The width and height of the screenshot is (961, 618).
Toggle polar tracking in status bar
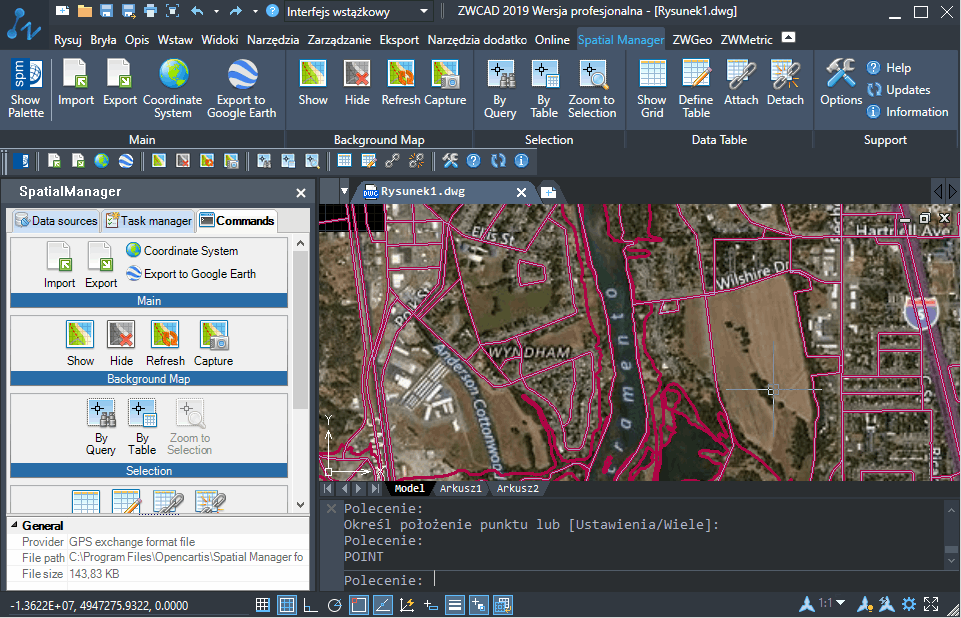(335, 605)
